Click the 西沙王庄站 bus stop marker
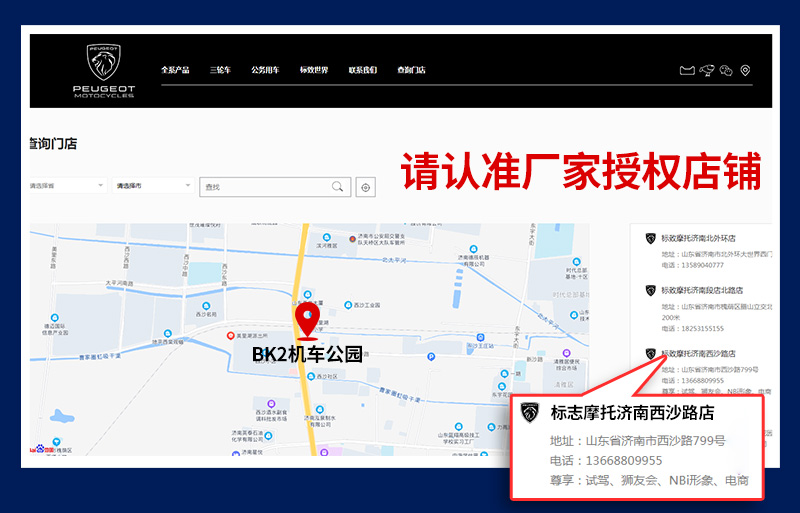The width and height of the screenshot is (800, 513). [480, 337]
